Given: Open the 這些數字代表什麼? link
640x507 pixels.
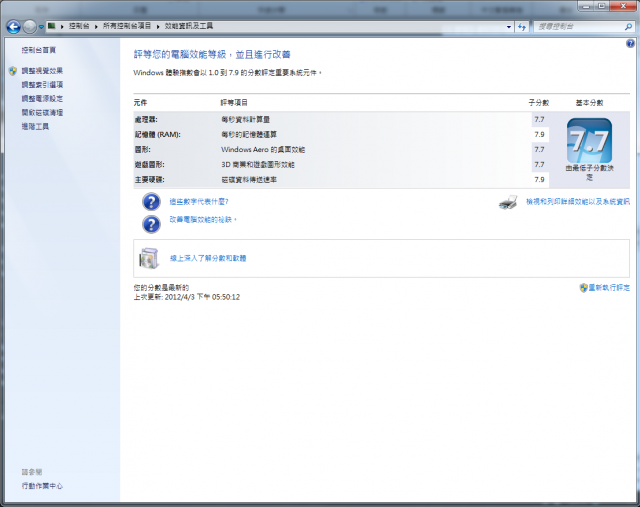Looking at the screenshot, I should click(199, 202).
